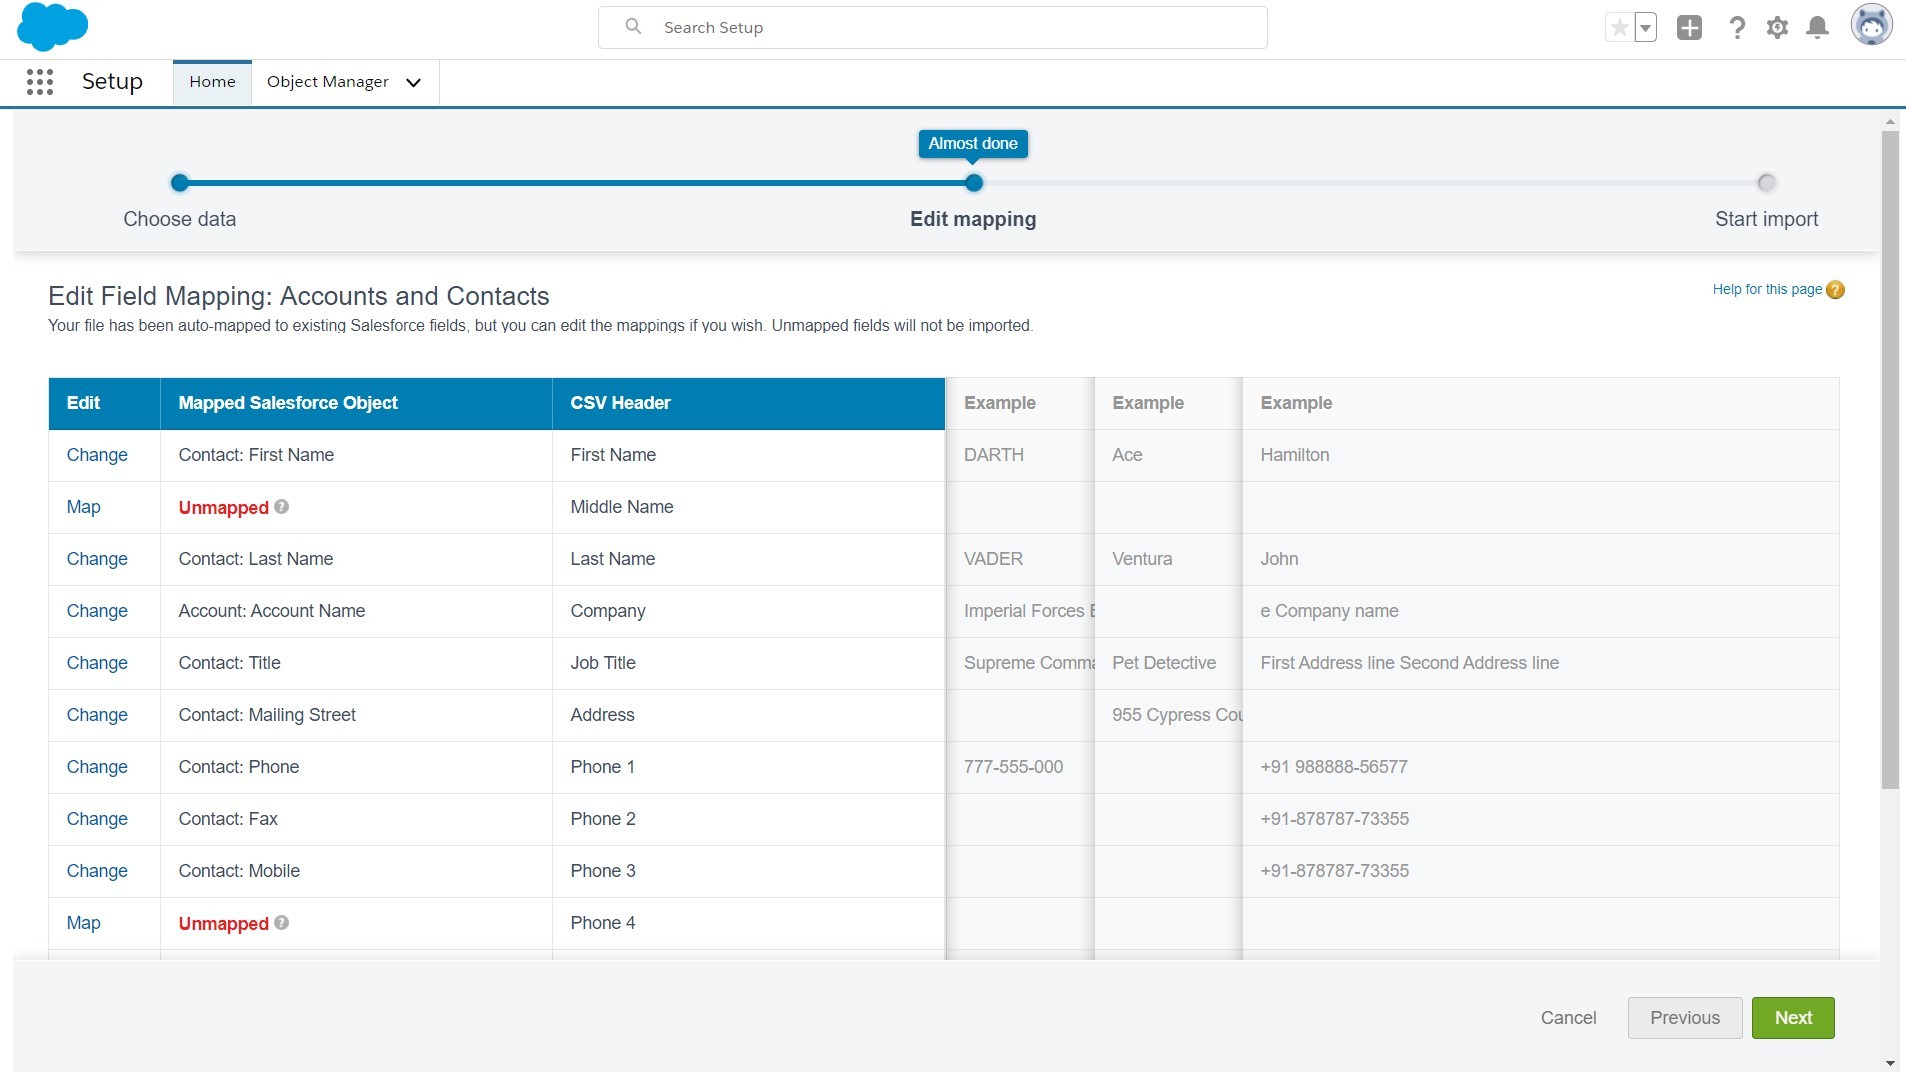Click the Start import progress circle
This screenshot has height=1072, width=1906.
[x=1765, y=183]
